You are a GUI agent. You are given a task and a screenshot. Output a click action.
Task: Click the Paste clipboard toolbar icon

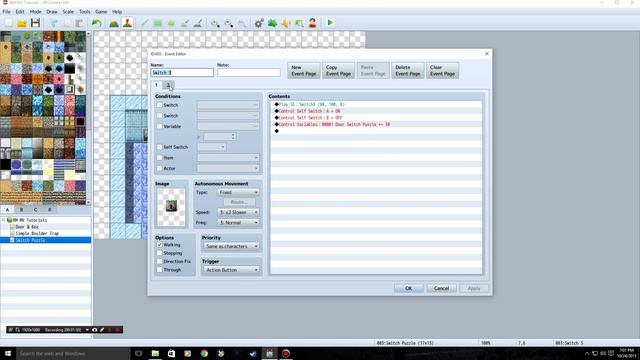[79, 23]
